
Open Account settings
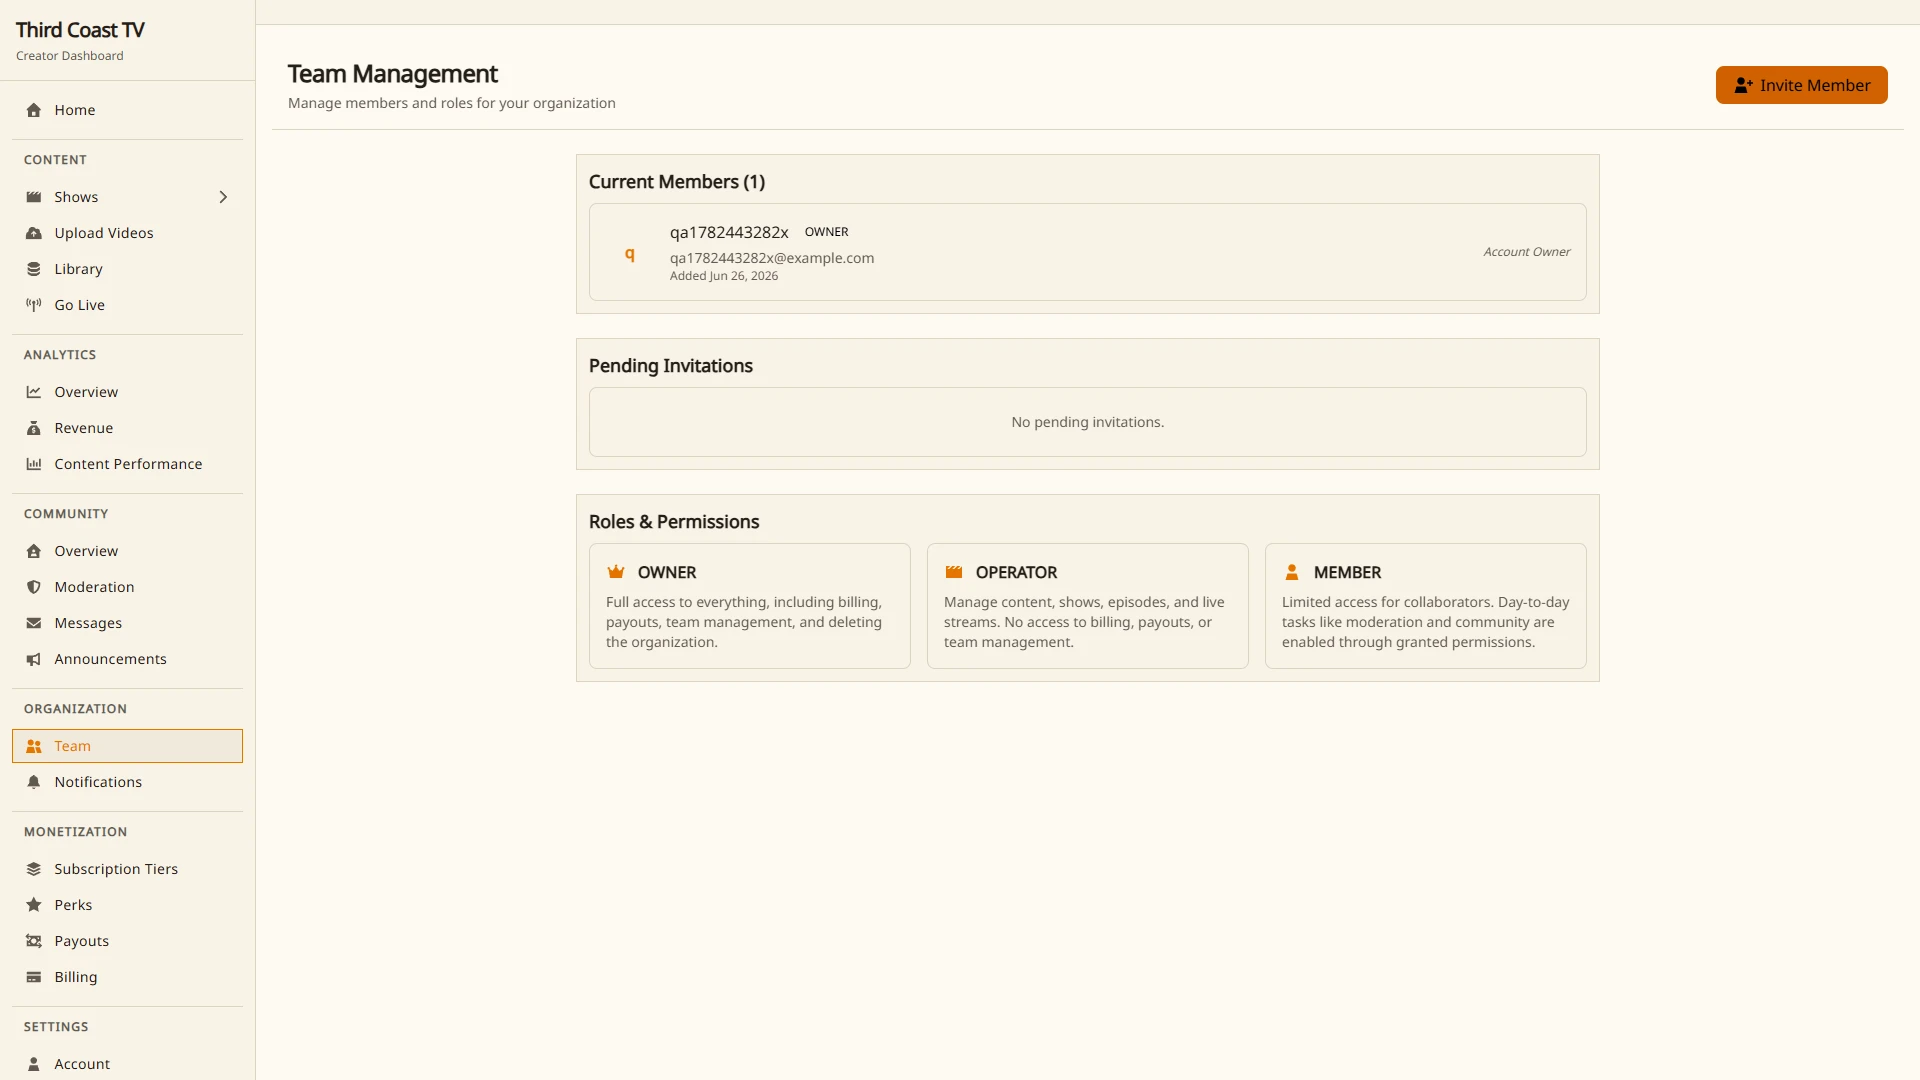click(127, 1064)
